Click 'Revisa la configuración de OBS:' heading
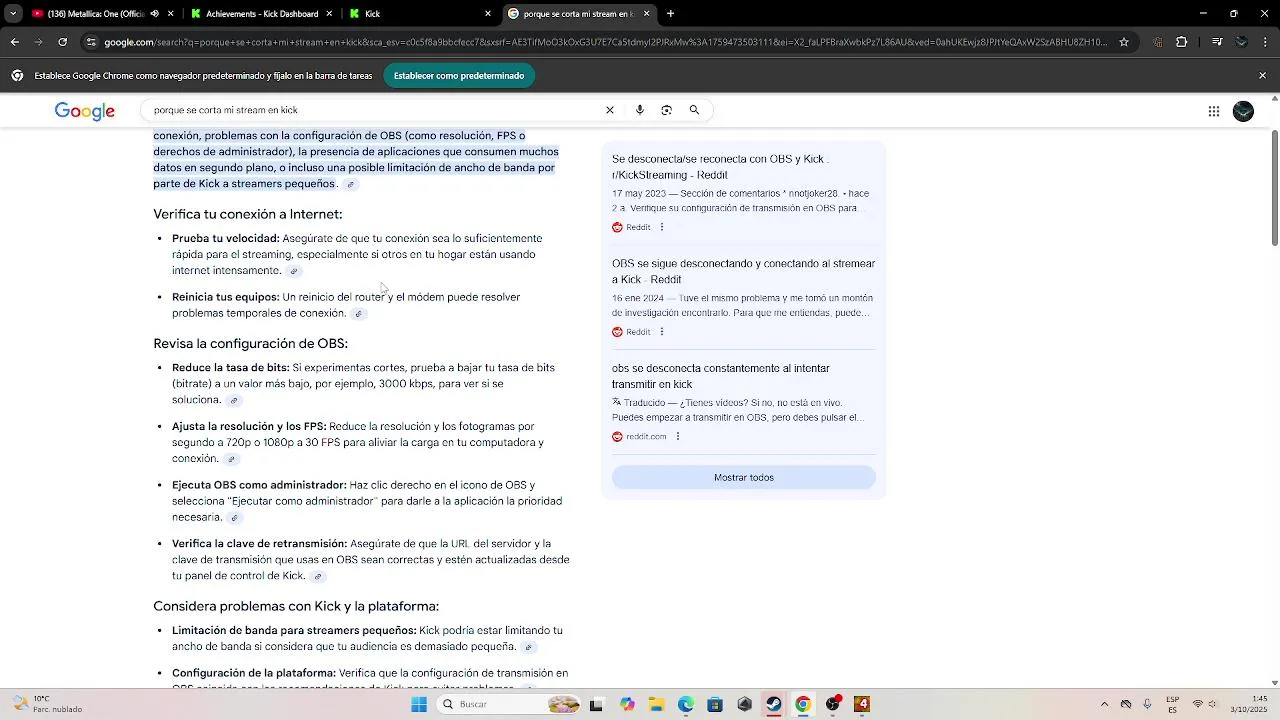Screen dimensions: 1280x720 (250, 343)
